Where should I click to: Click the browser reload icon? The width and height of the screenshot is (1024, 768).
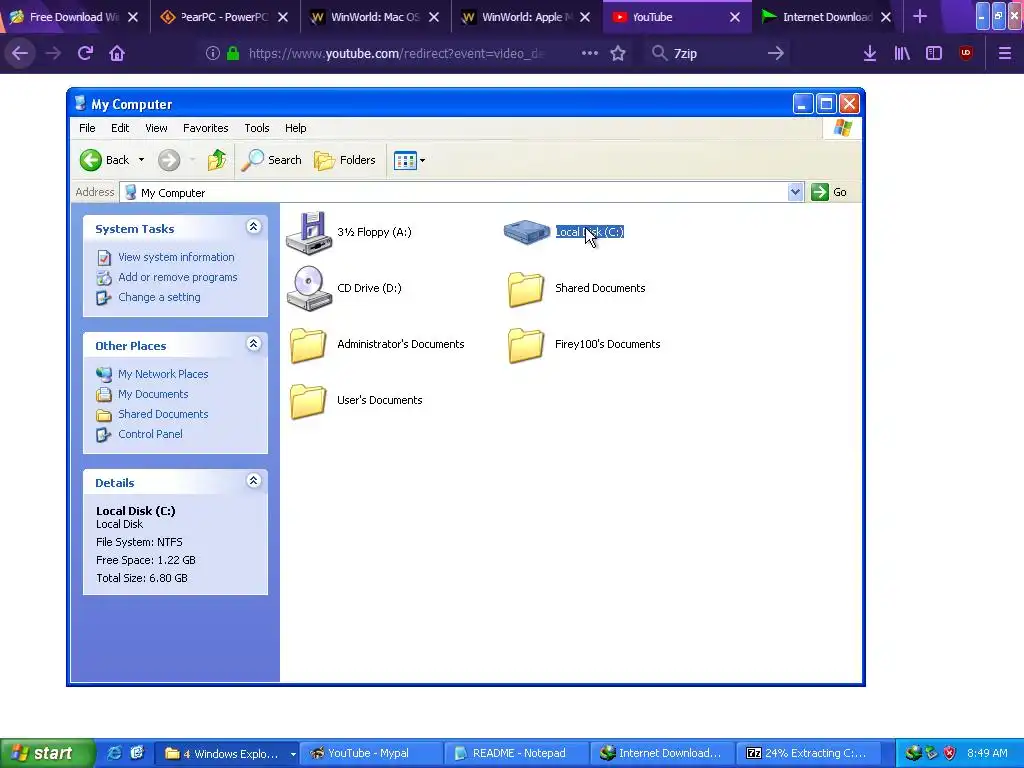[85, 53]
